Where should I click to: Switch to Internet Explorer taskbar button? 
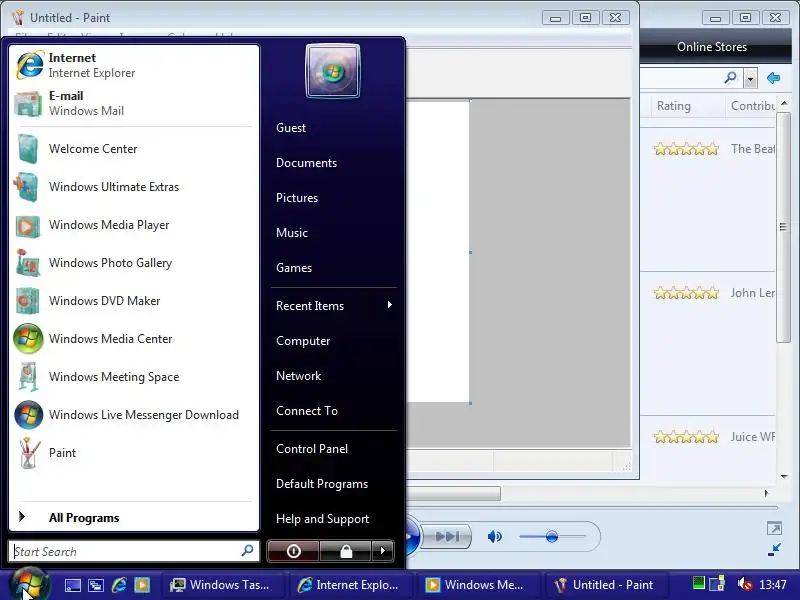[x=350, y=585]
